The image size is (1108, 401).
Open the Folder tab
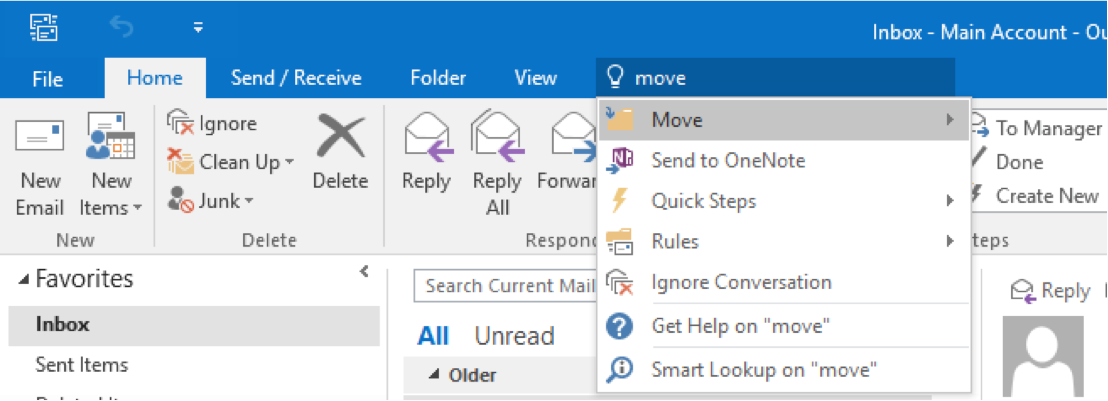point(438,79)
